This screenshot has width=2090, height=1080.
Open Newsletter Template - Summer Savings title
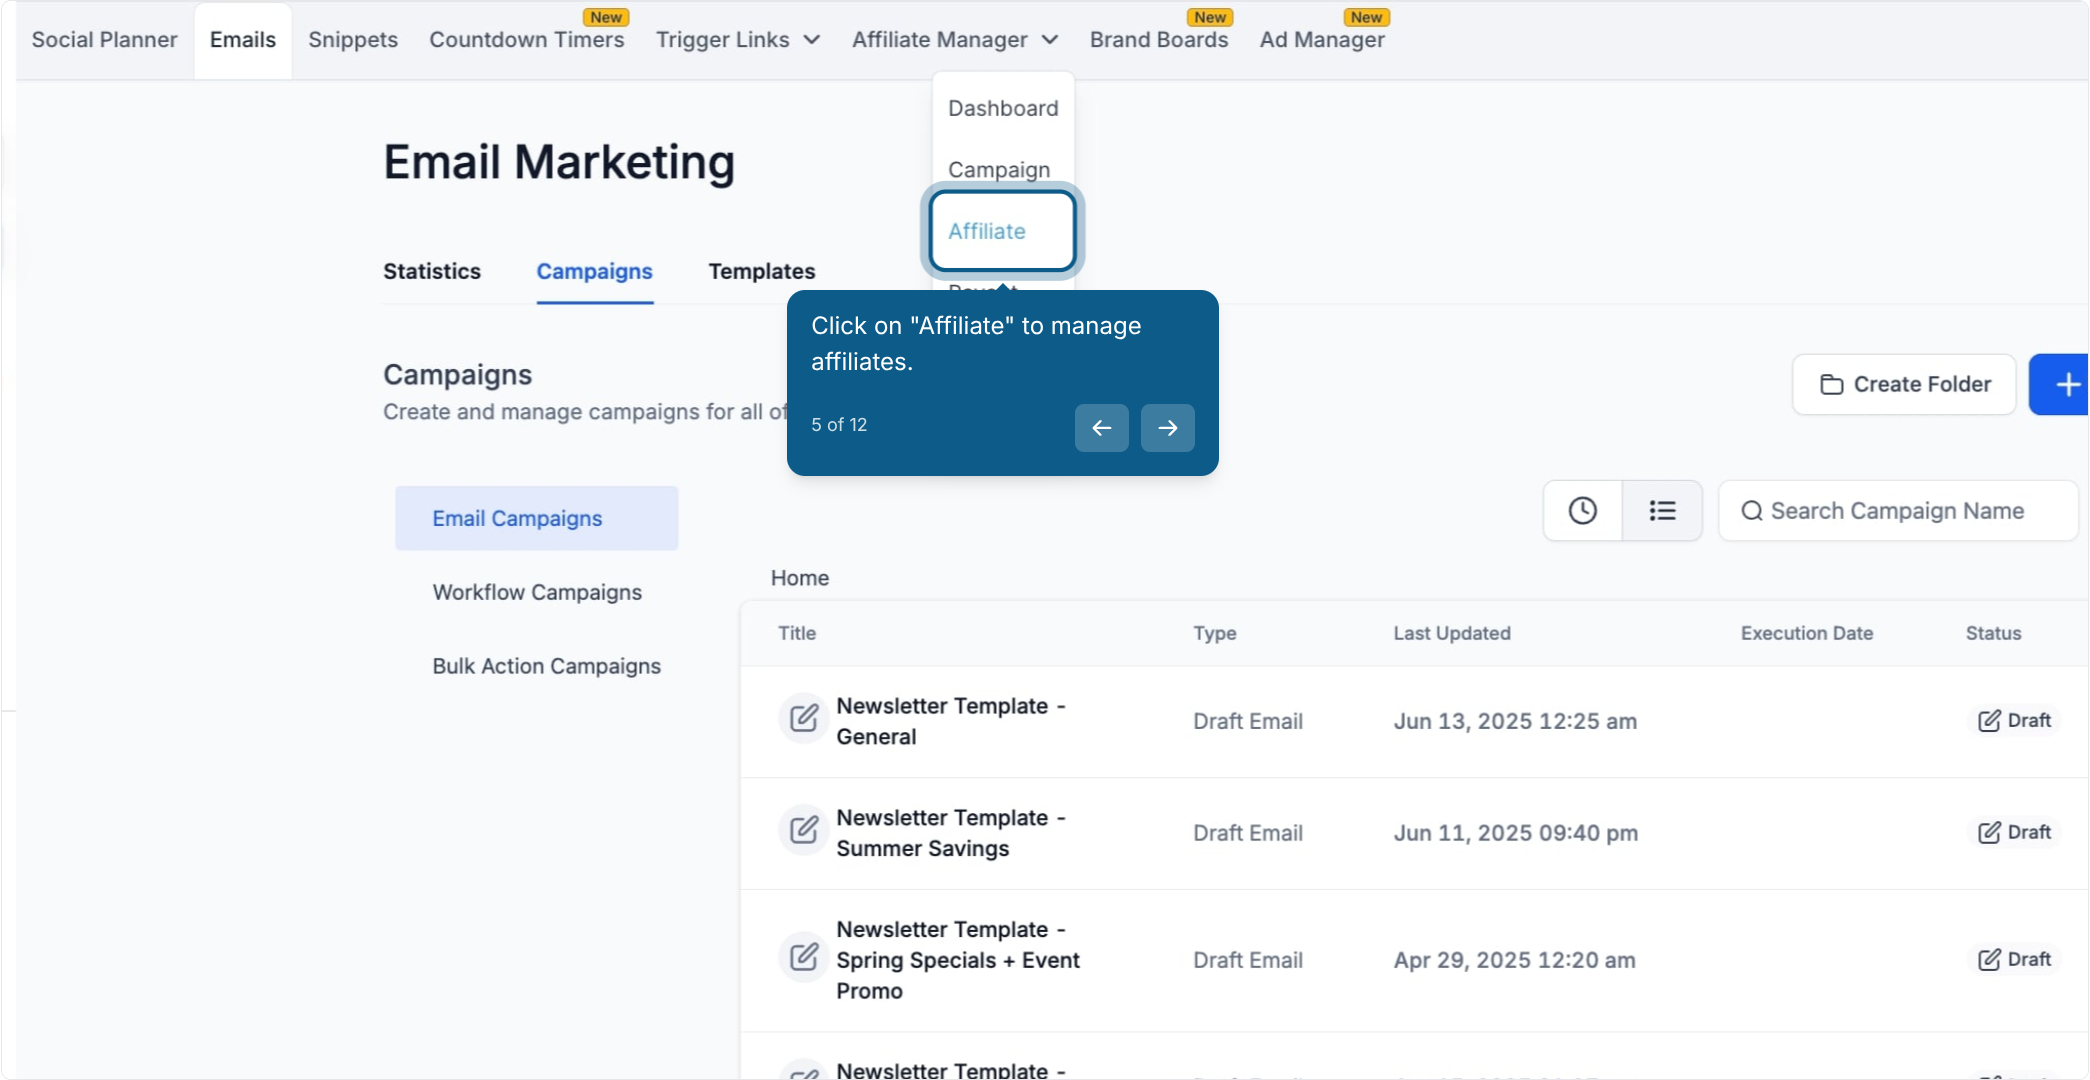951,833
